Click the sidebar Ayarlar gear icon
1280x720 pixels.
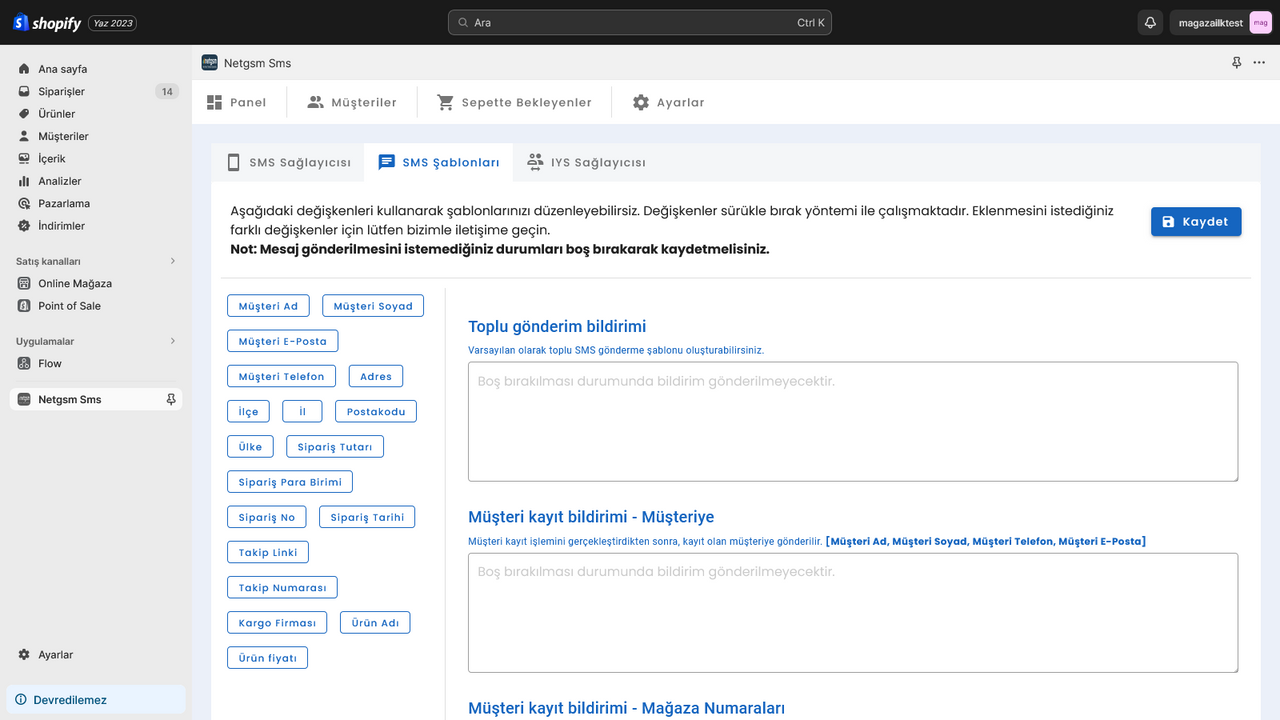click(x=24, y=654)
